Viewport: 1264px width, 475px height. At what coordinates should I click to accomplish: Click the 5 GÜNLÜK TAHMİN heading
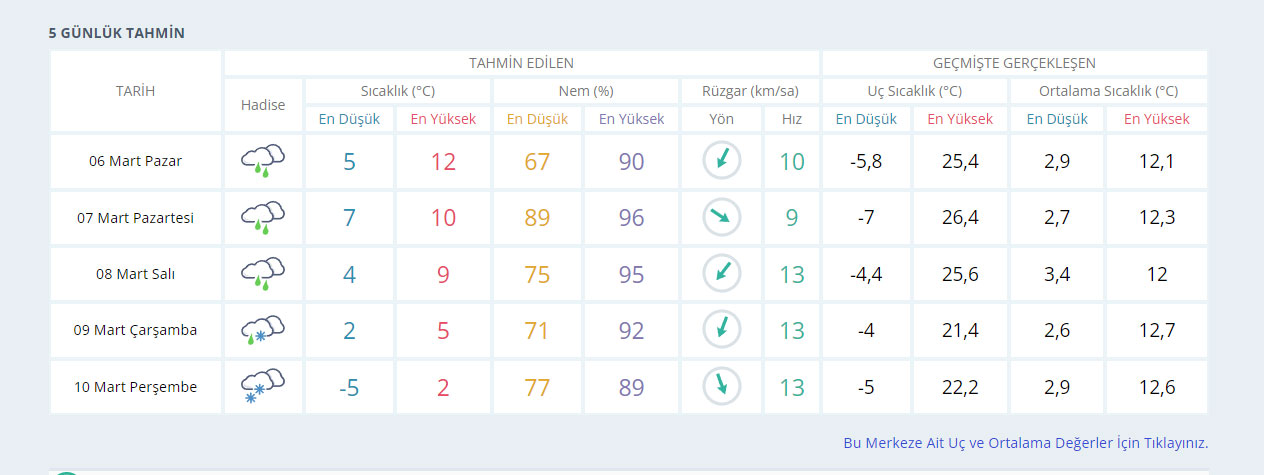pos(116,33)
